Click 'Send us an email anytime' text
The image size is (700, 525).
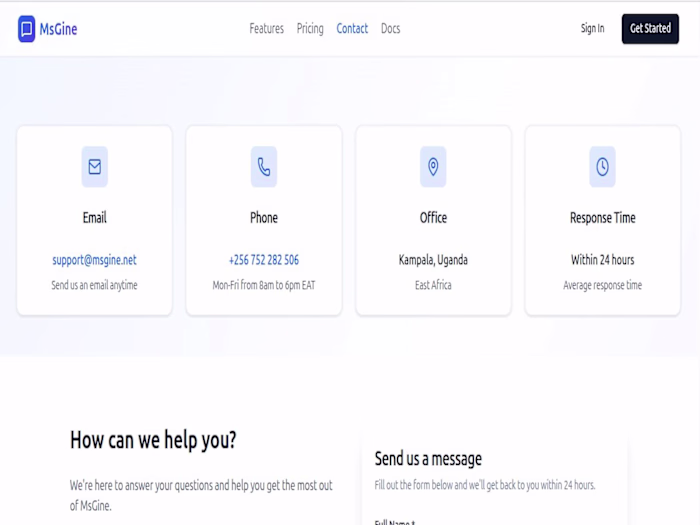pyautogui.click(x=94, y=285)
